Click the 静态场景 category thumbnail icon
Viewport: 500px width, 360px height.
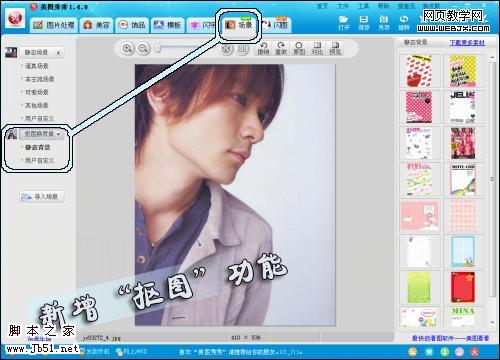[11, 52]
